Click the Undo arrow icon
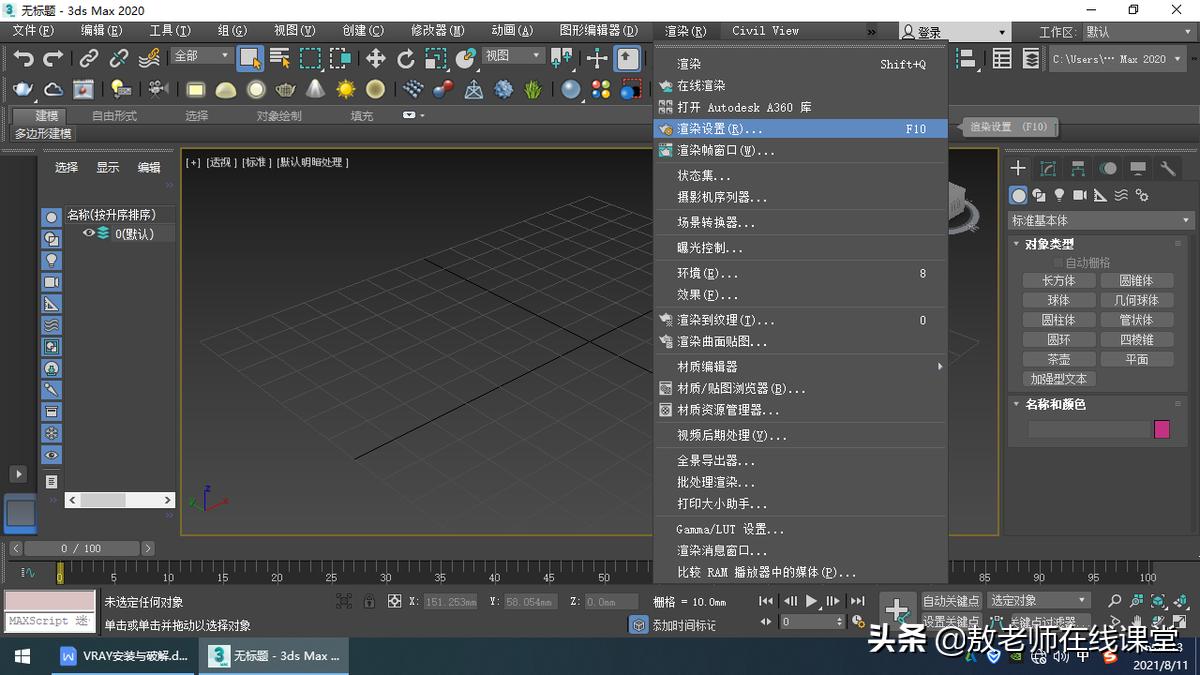This screenshot has width=1200, height=675. pyautogui.click(x=22, y=58)
